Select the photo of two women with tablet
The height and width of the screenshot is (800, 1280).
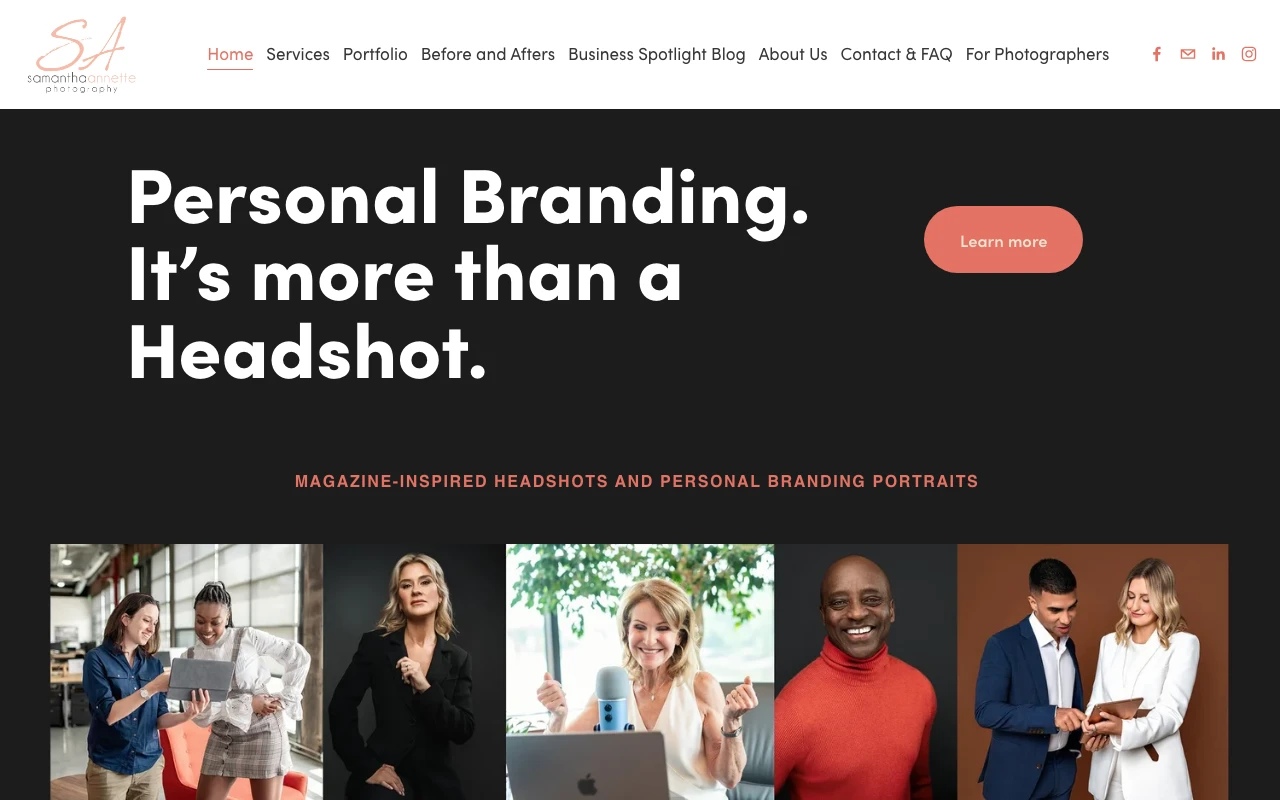click(187, 672)
